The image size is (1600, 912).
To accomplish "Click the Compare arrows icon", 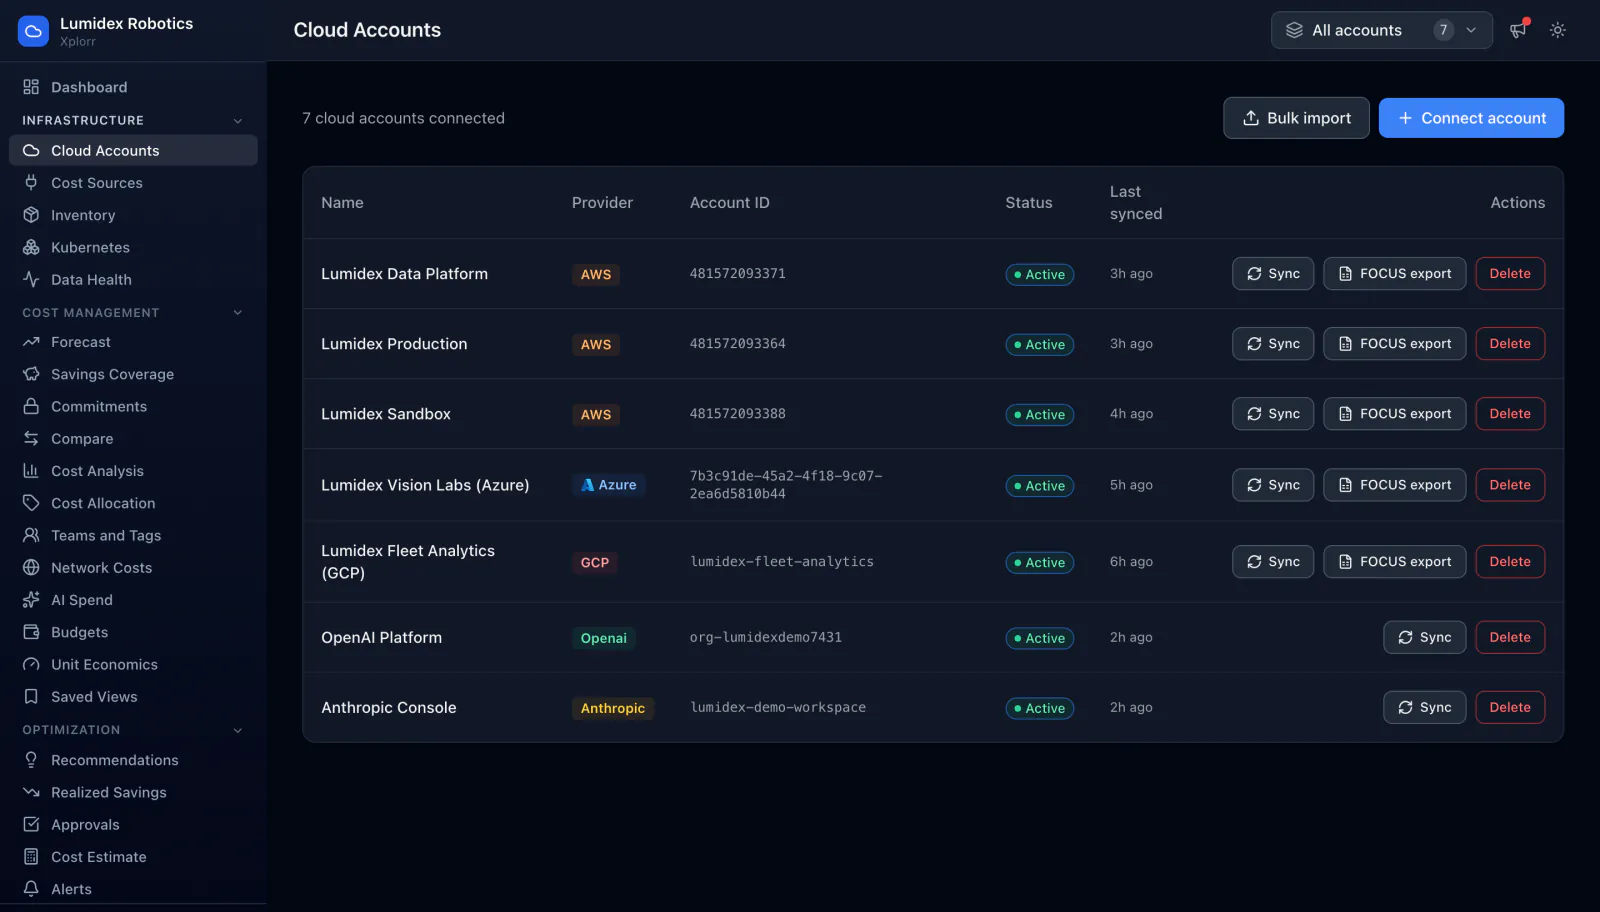I will [31, 439].
